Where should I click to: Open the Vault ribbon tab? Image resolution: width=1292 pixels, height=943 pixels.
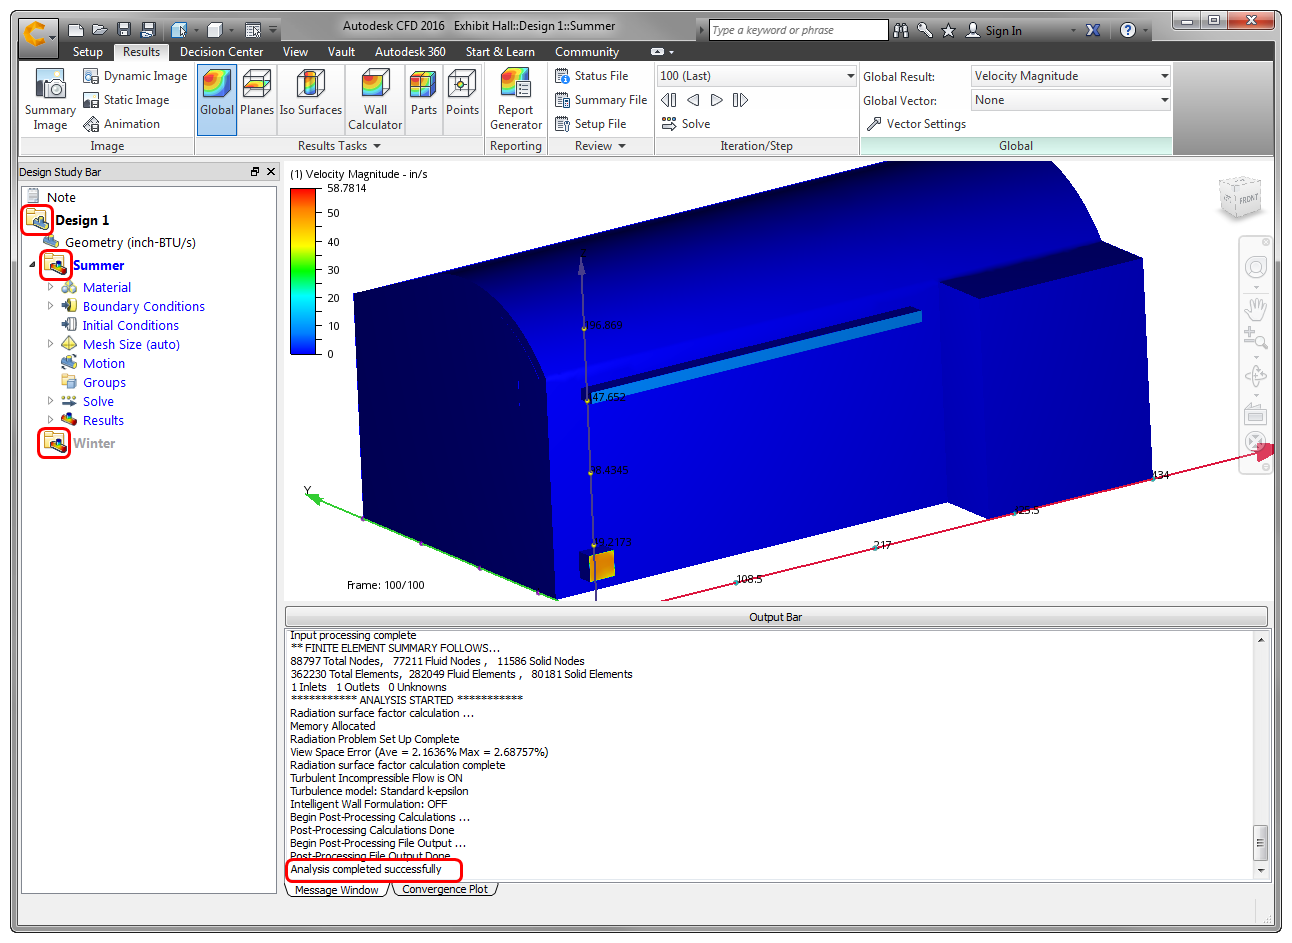[341, 52]
